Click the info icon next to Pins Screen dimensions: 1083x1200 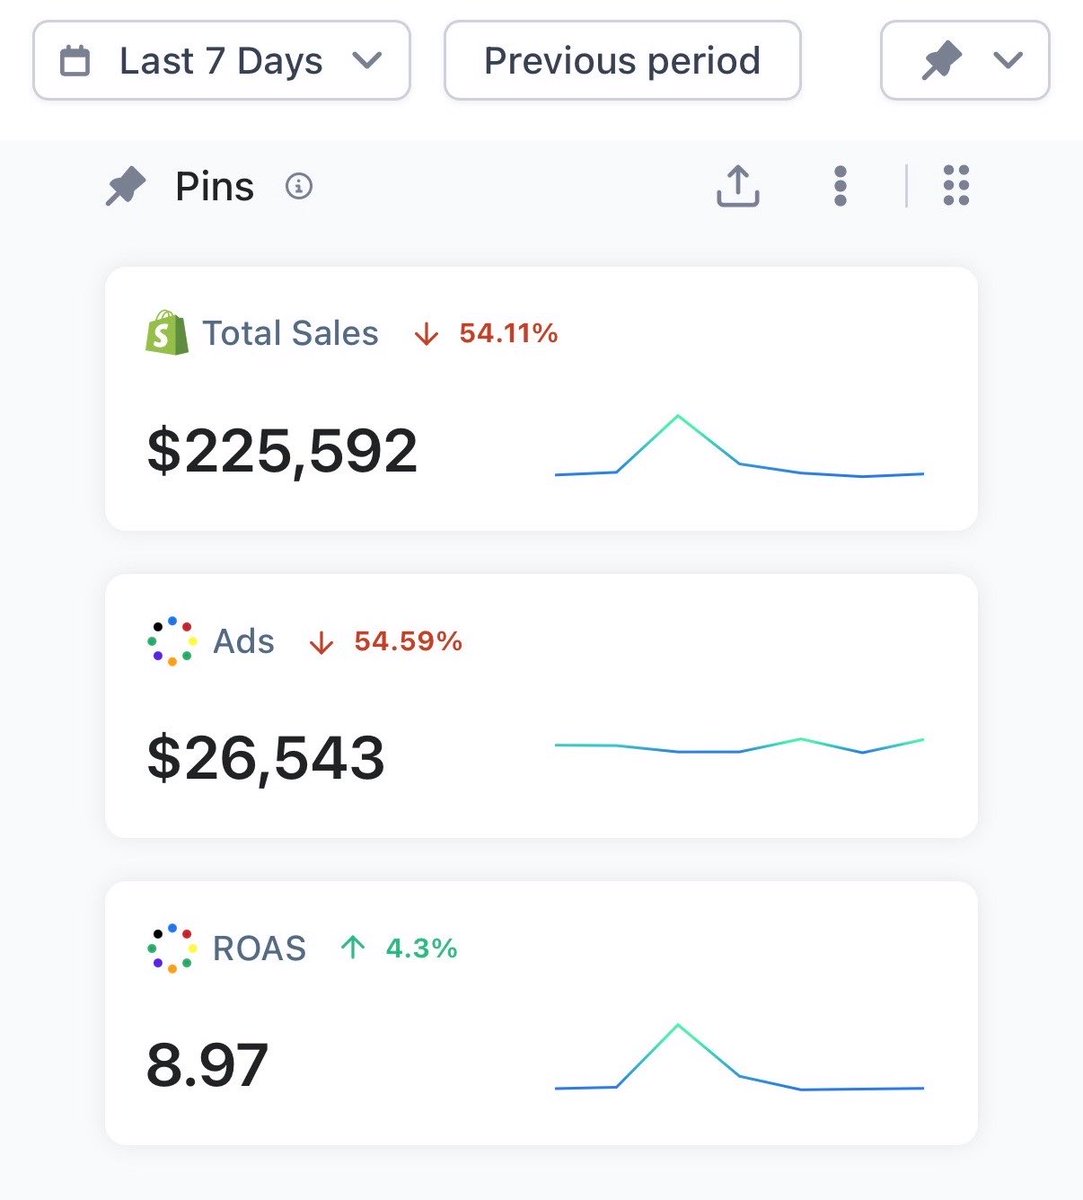point(298,186)
